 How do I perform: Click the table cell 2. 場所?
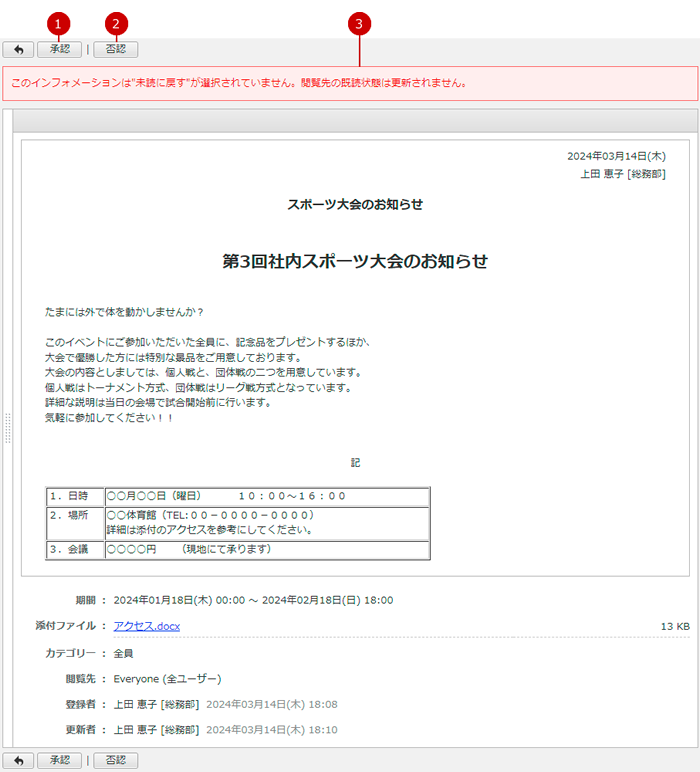click(x=75, y=523)
